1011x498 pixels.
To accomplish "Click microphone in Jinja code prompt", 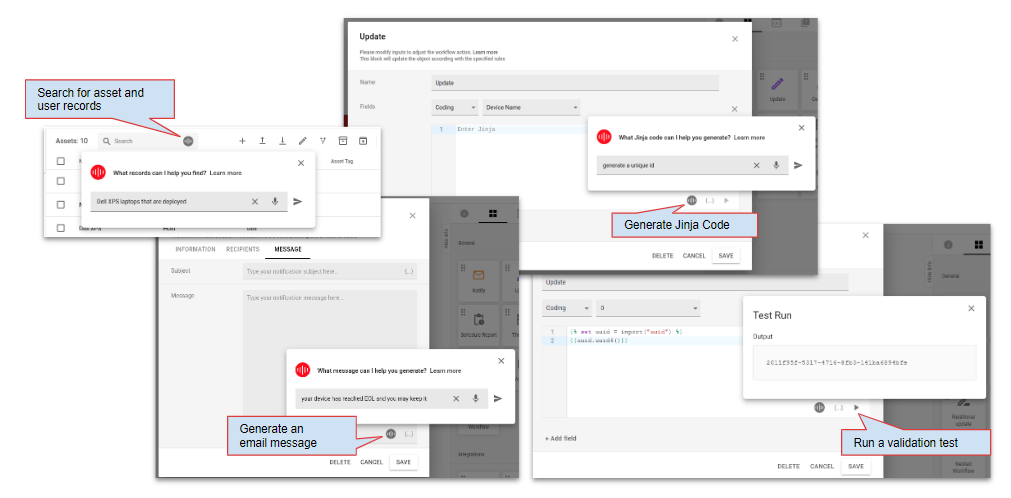I will tap(776, 165).
